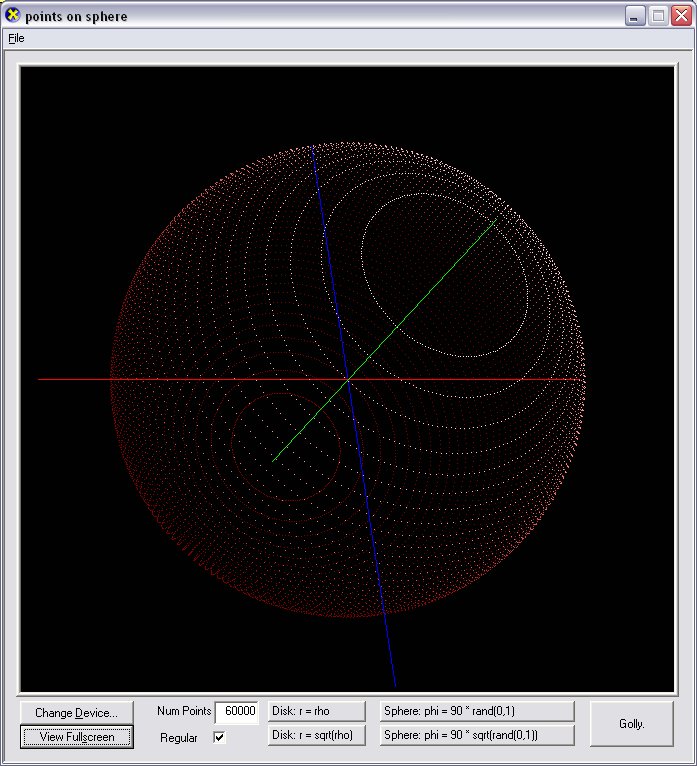Click the small red dotted ring on sphere

(232, 447)
